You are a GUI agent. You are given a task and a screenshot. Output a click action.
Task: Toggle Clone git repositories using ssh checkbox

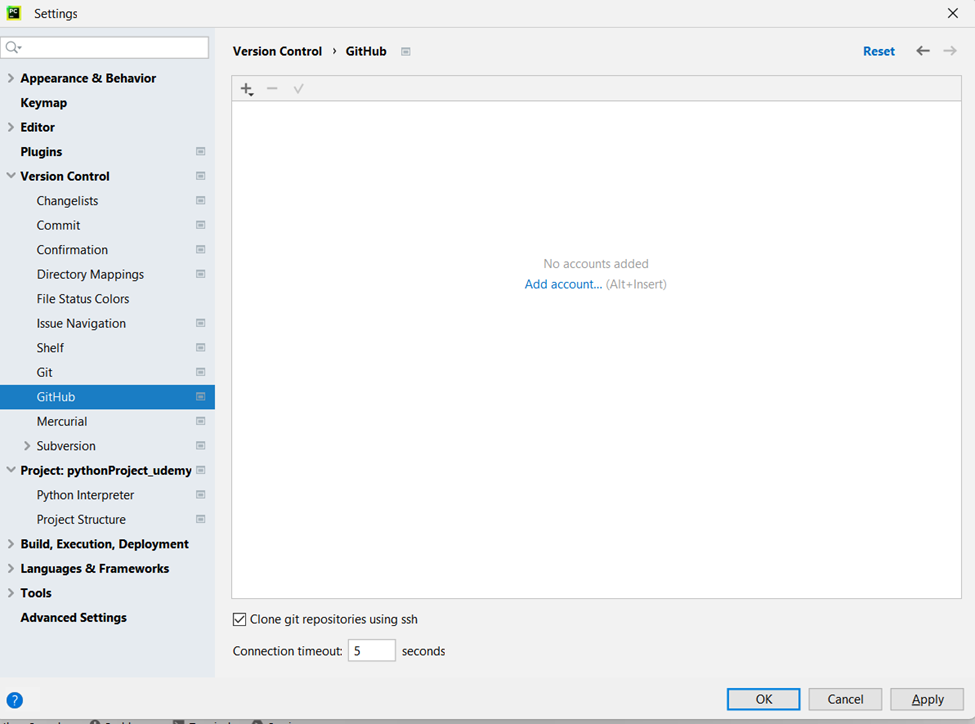239,620
